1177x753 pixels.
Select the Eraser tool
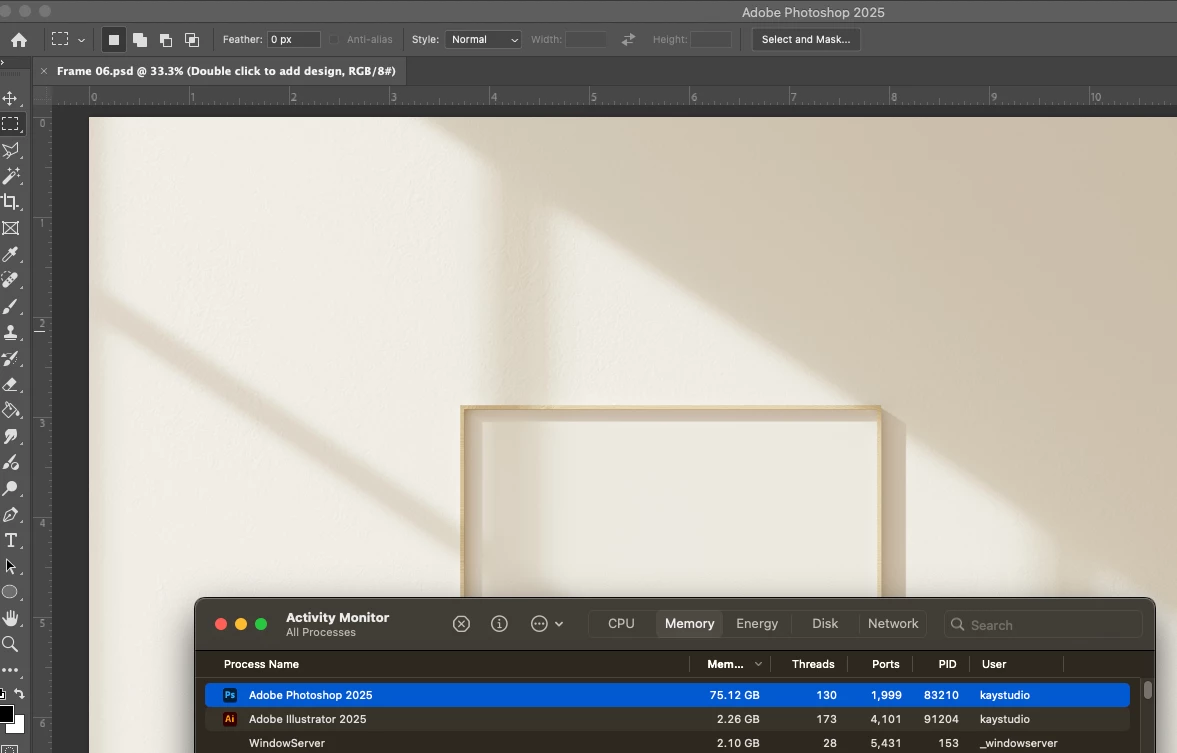pyautogui.click(x=11, y=384)
